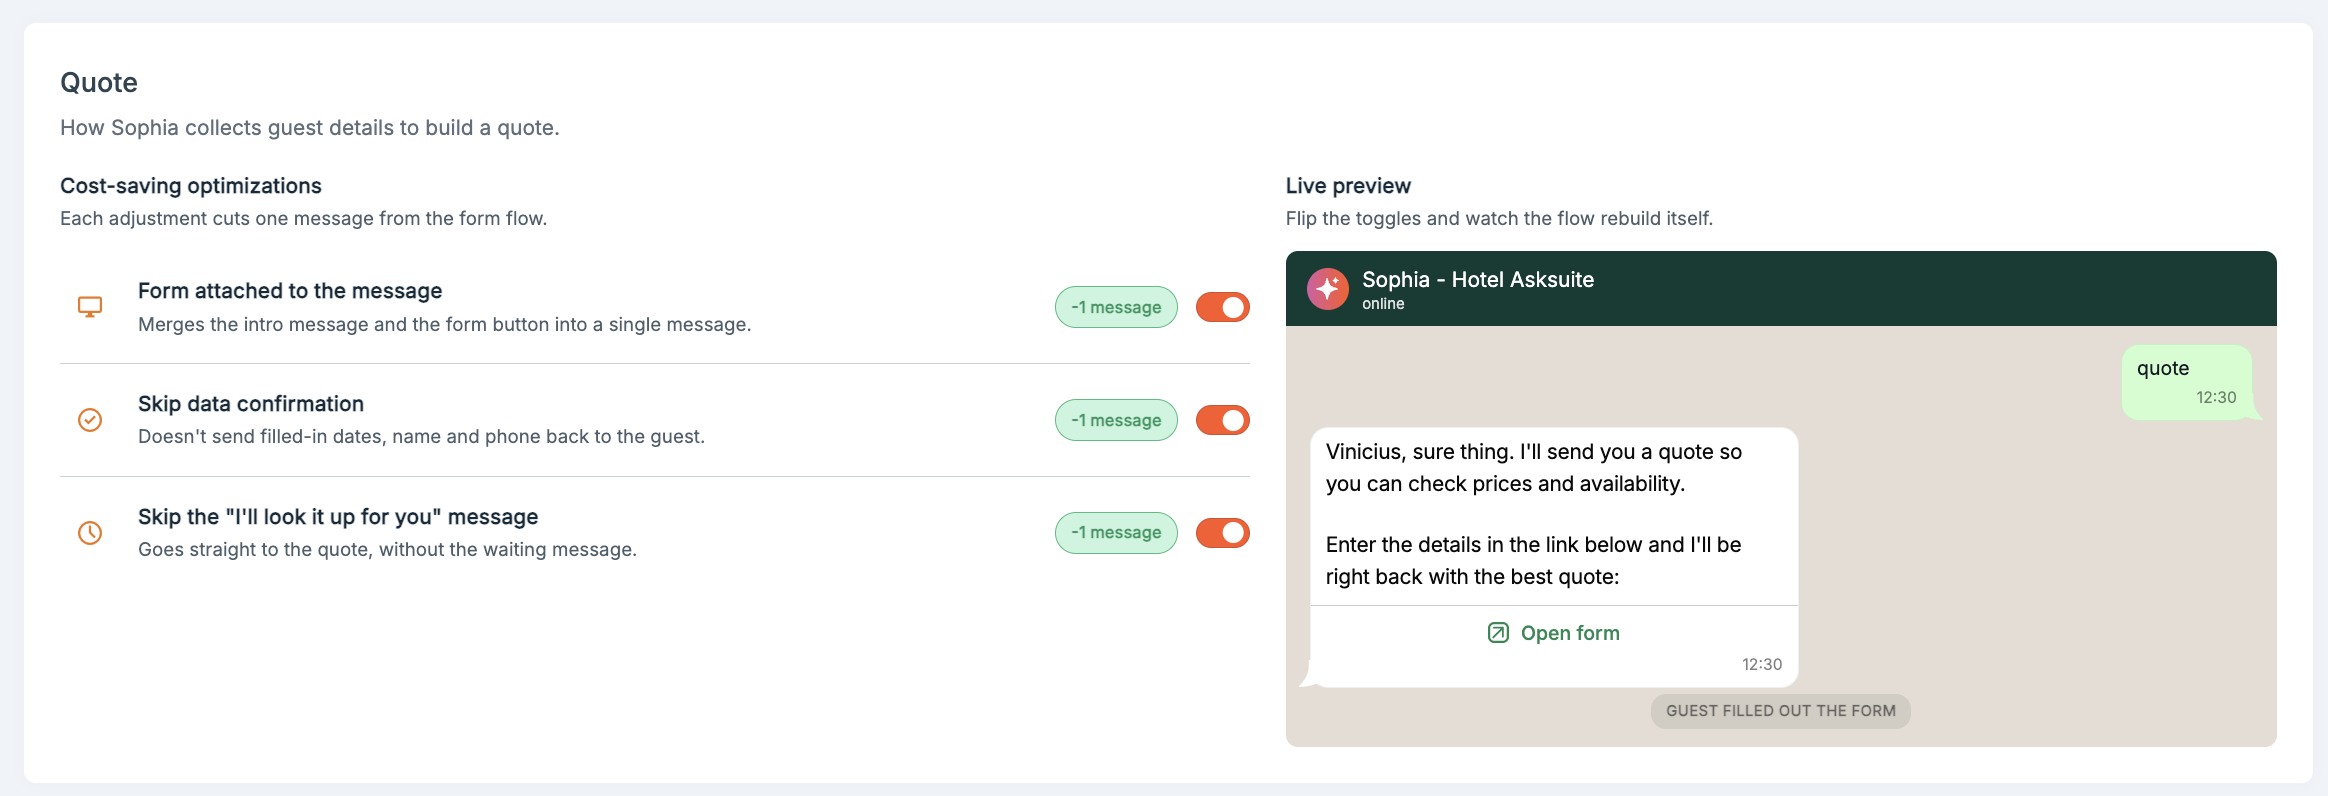
Task: Open form button in chat preview
Action: 1554,633
